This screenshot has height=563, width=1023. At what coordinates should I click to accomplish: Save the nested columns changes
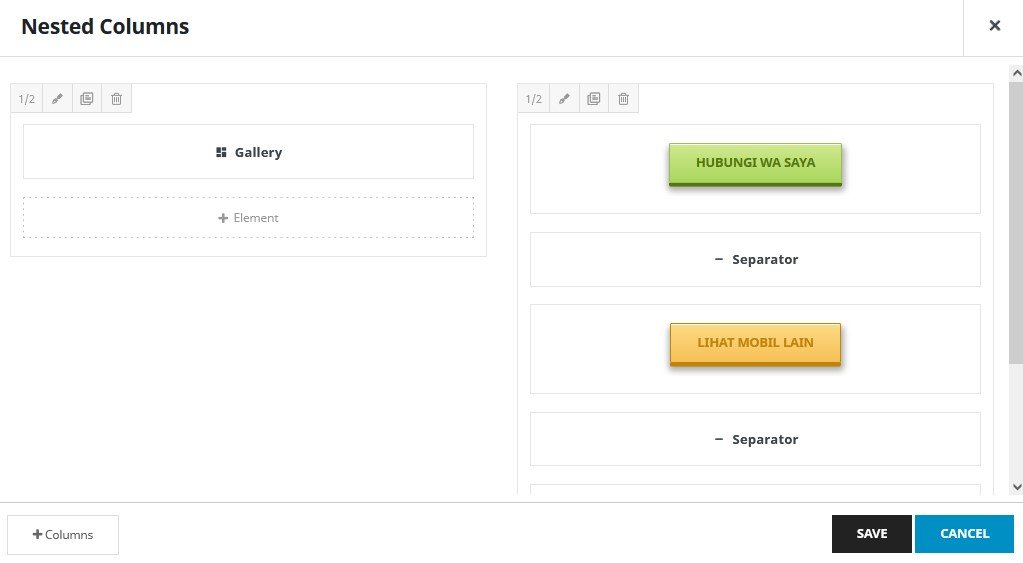coord(871,534)
